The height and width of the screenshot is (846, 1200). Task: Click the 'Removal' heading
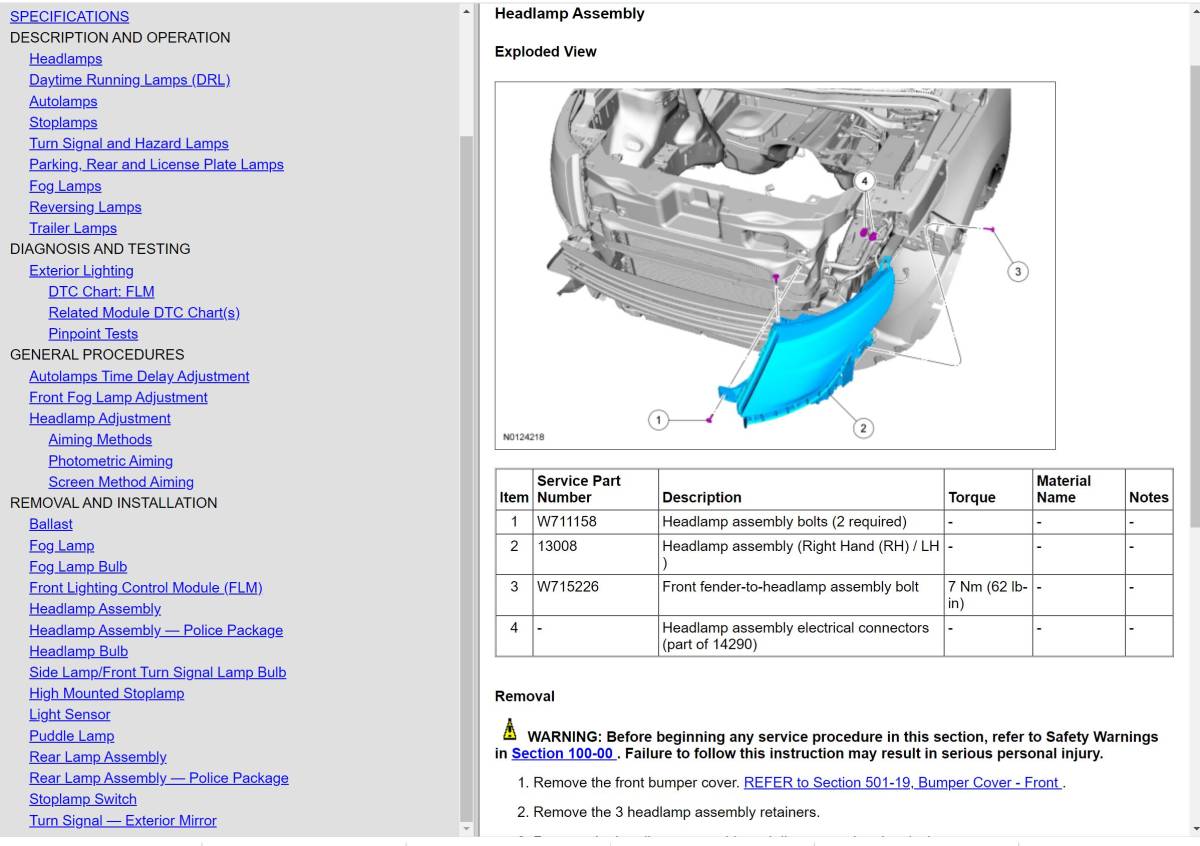[x=524, y=696]
